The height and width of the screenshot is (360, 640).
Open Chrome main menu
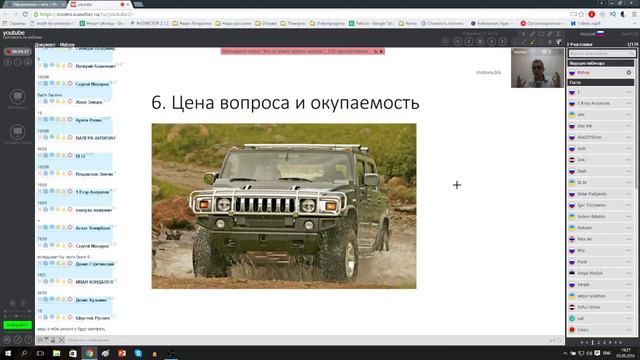coord(634,14)
